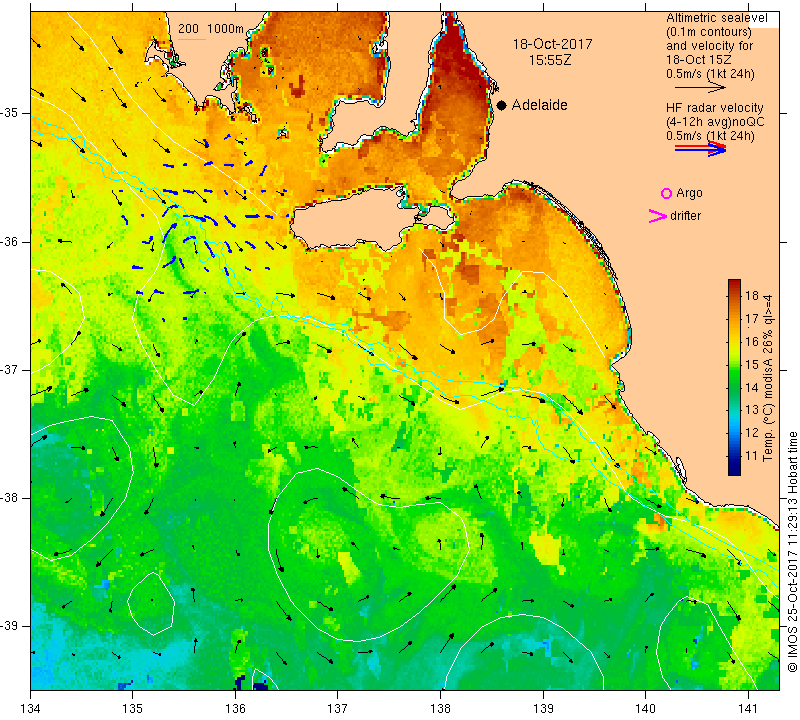Click the -36 latitude axis label
Screen dimensions: 800x720
pos(9,241)
